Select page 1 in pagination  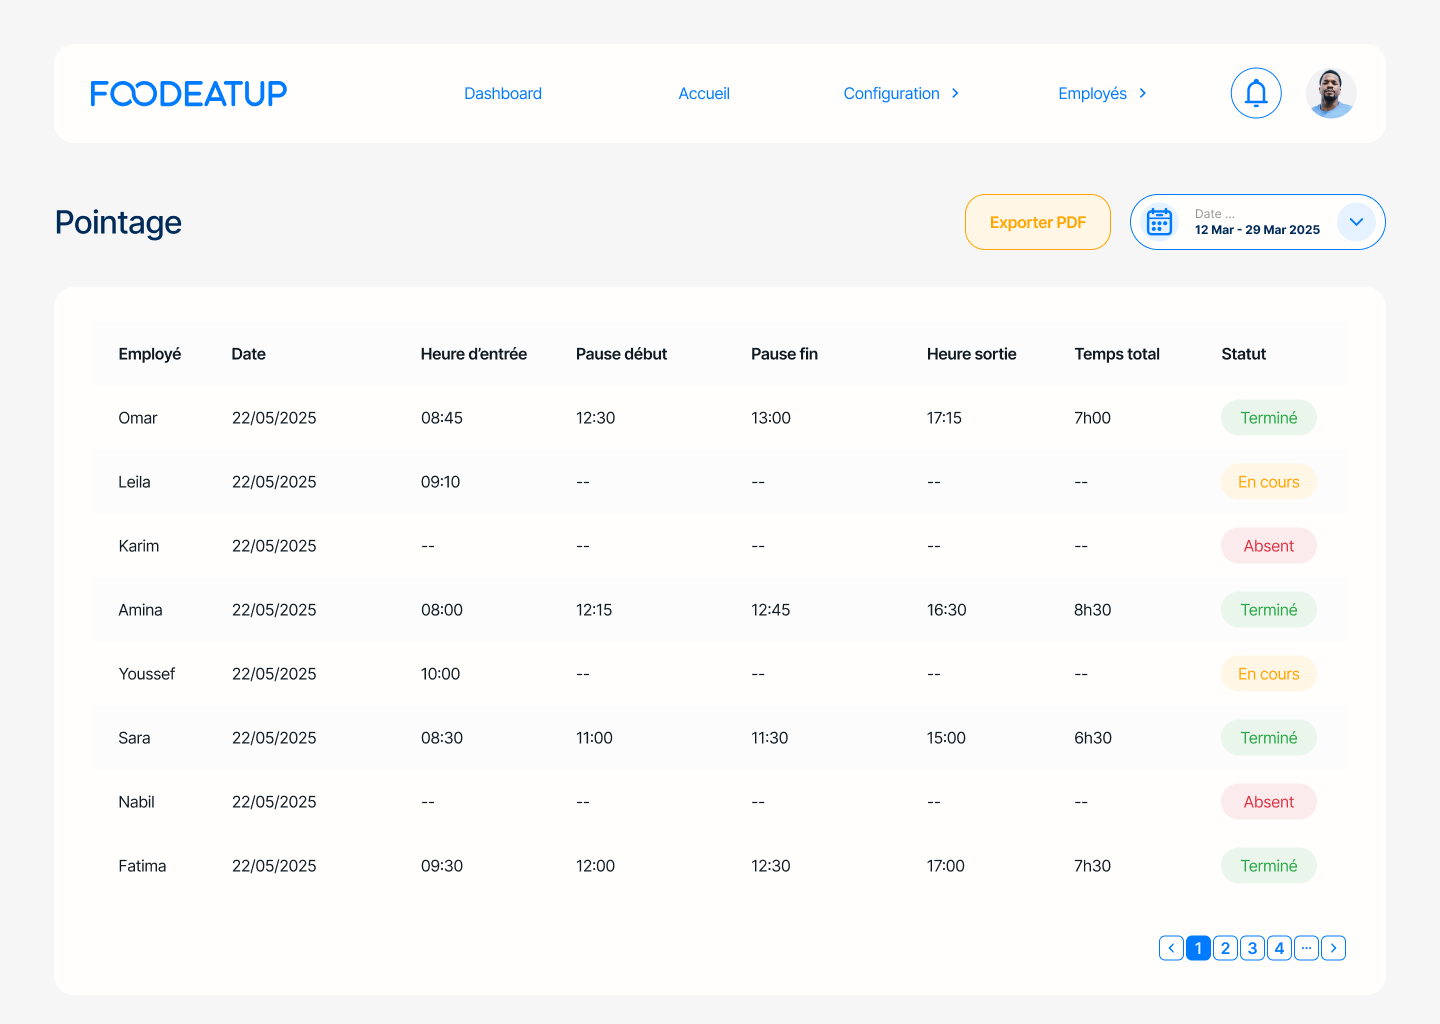click(1198, 948)
